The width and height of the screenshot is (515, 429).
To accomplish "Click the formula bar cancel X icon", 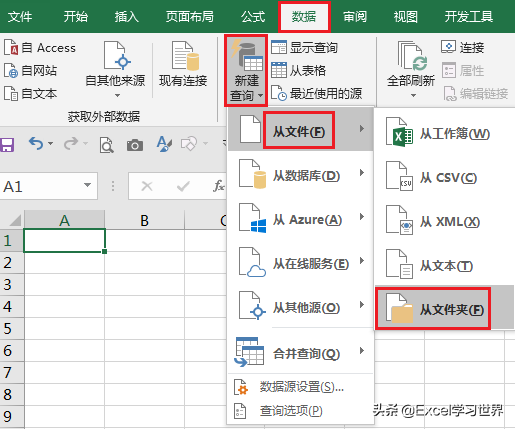I will click(147, 186).
